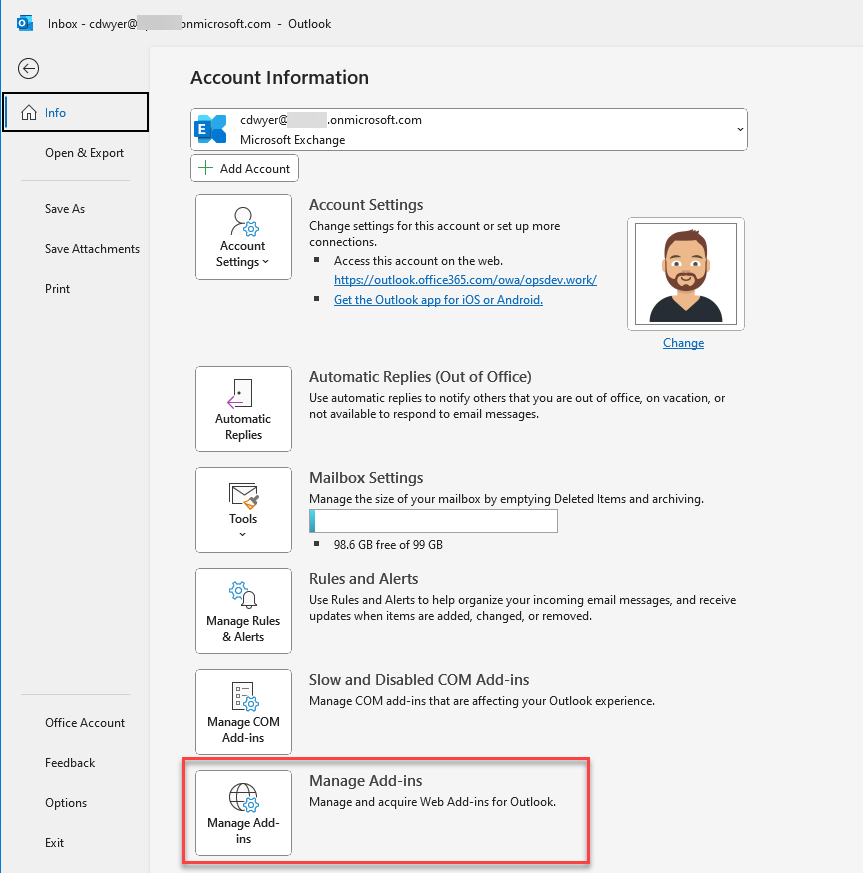Open Outlook Options
863x873 pixels.
tap(66, 803)
